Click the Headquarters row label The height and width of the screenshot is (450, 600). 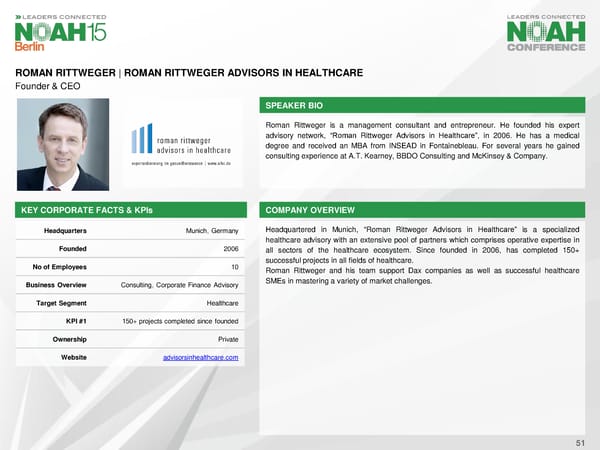(63, 231)
